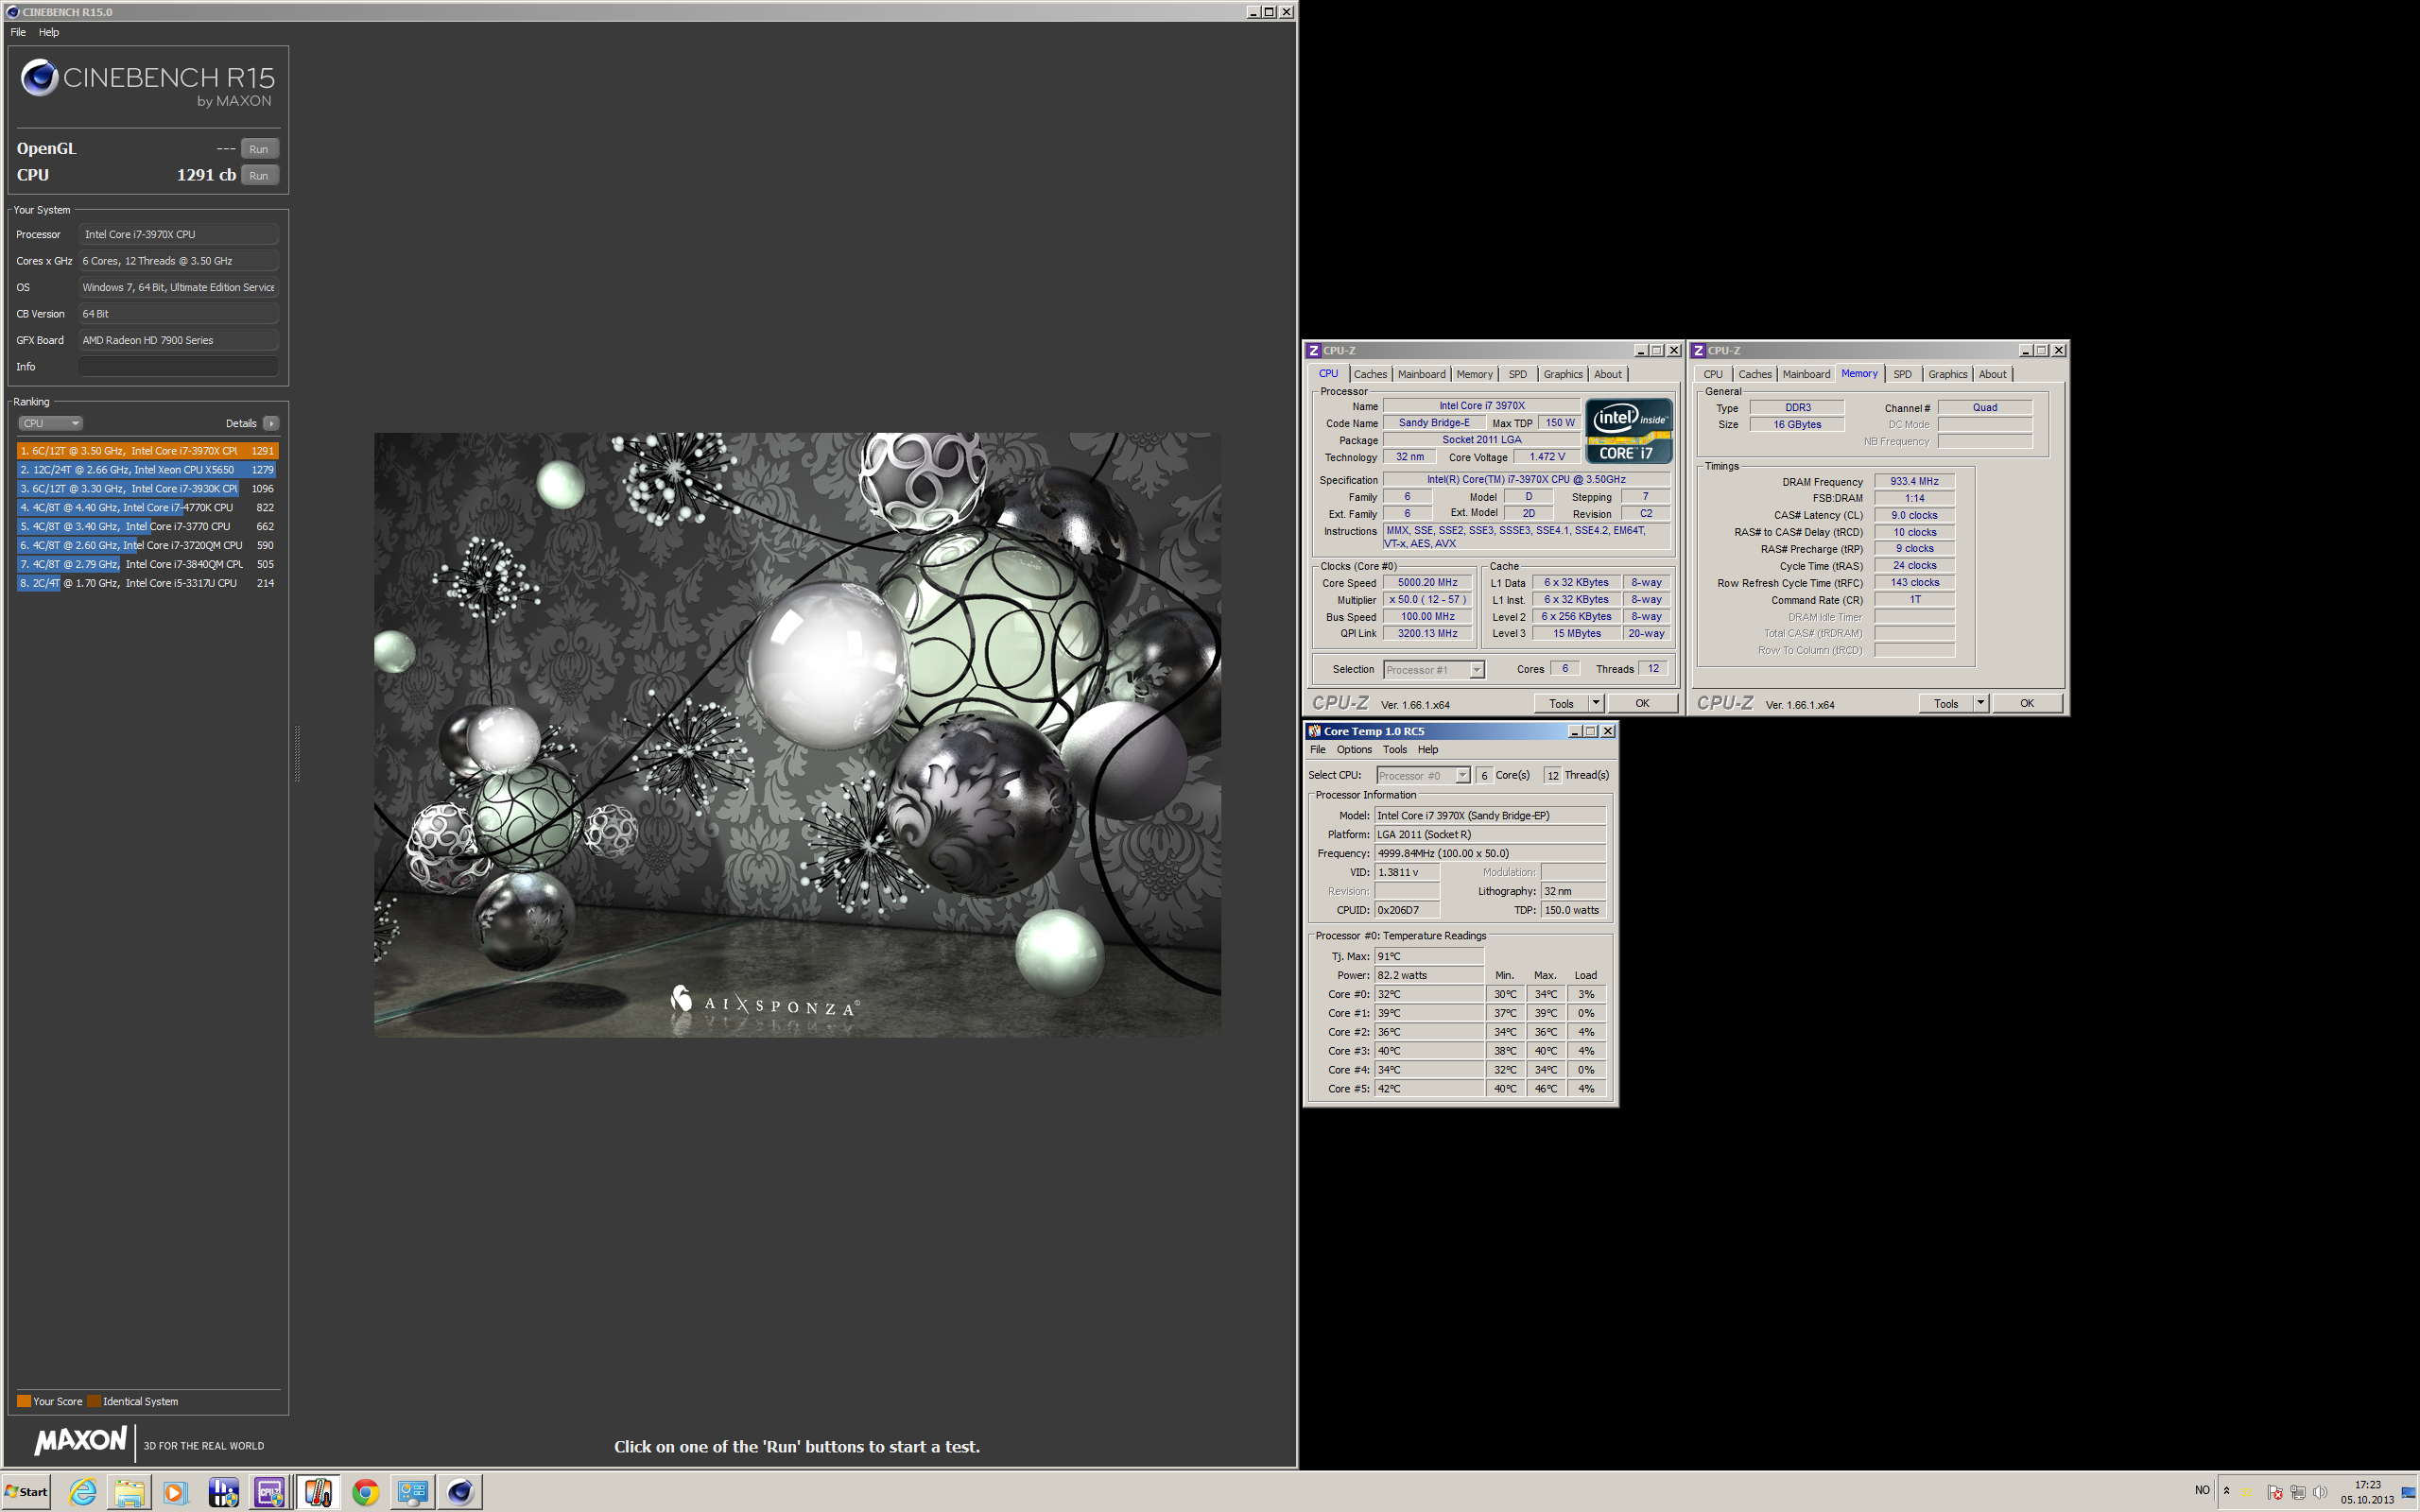2420x1512 pixels.
Task: Open the Core Temp Options menu
Action: click(1354, 750)
